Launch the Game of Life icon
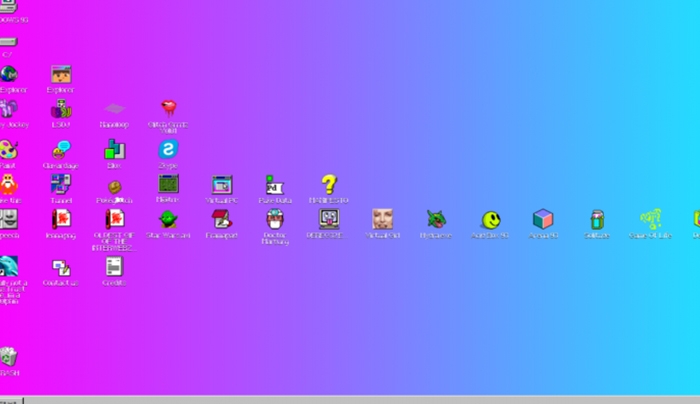This screenshot has width=700, height=404. [650, 219]
